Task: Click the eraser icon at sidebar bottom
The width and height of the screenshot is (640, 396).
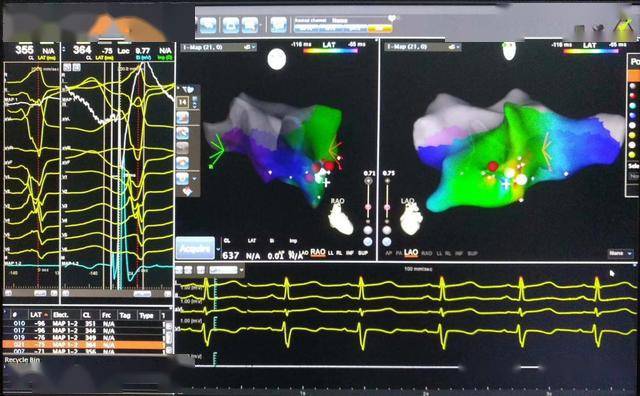Action: point(187,191)
